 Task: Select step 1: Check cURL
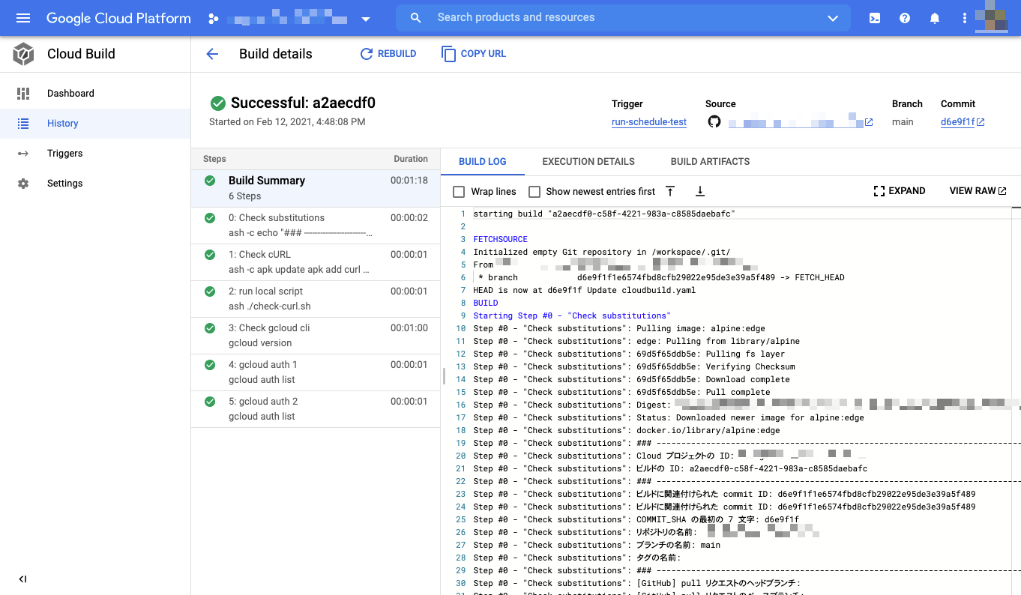[316, 262]
